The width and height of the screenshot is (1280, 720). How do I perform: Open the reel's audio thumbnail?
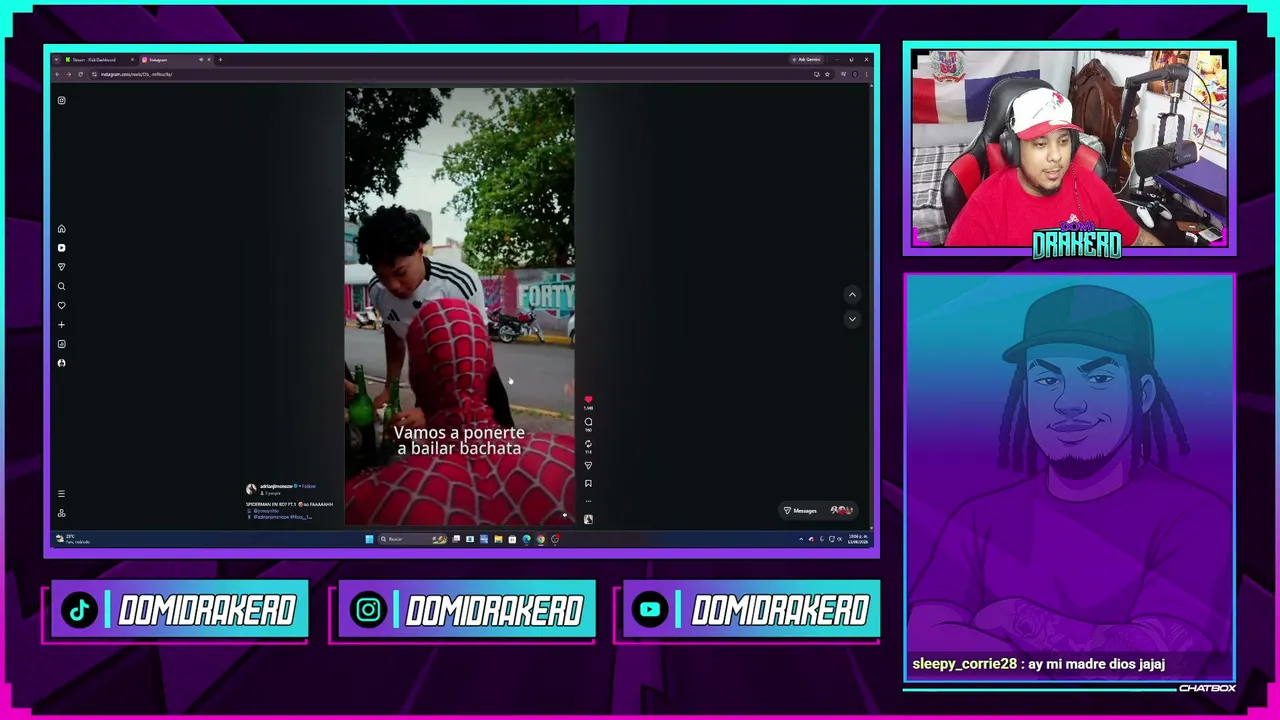[588, 519]
